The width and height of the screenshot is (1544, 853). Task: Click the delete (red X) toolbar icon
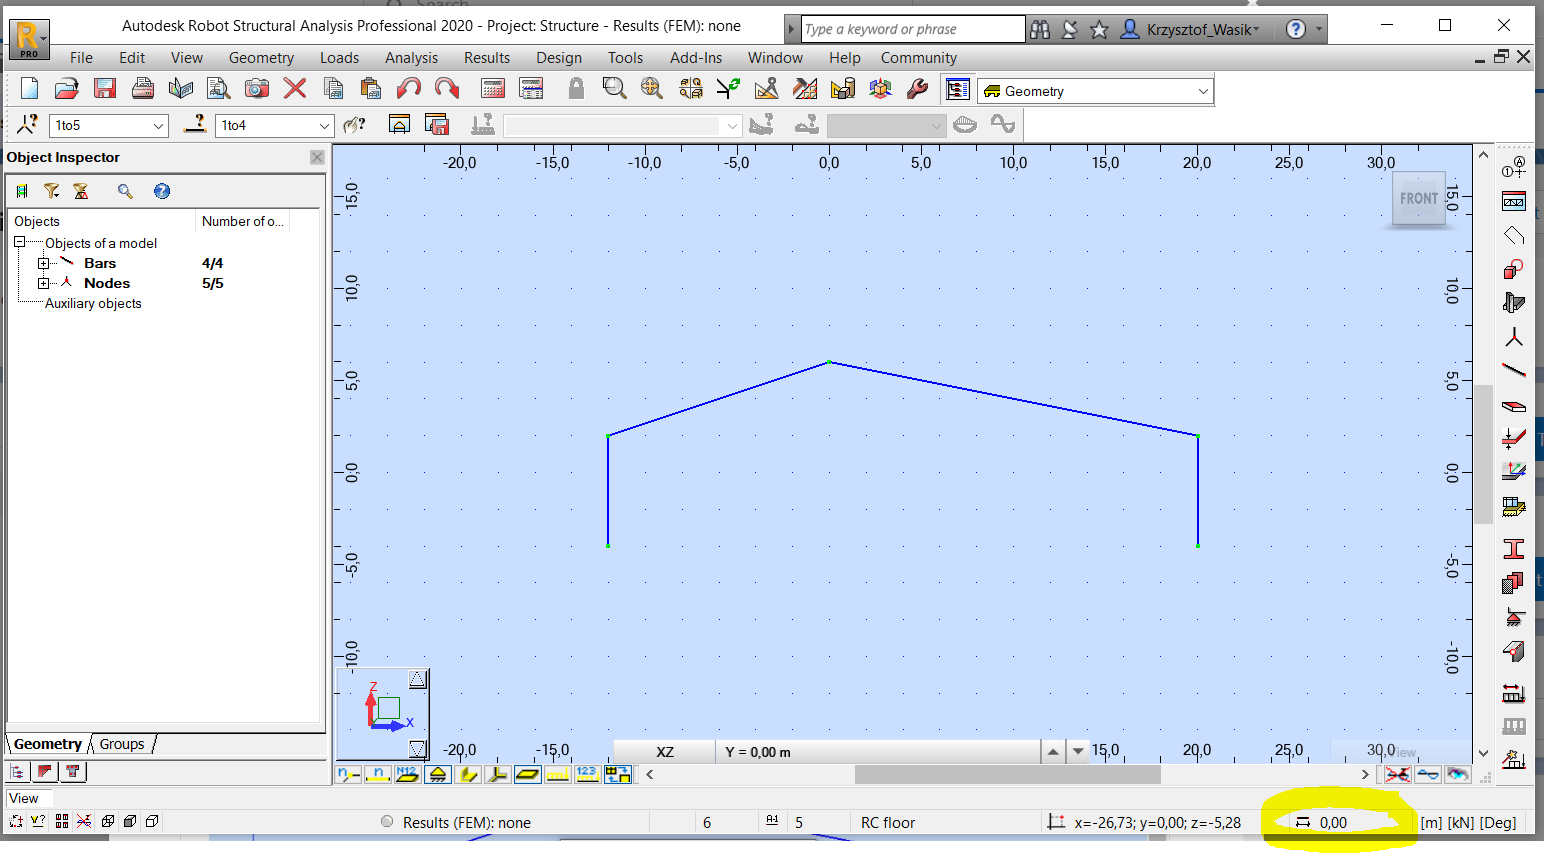click(x=293, y=88)
